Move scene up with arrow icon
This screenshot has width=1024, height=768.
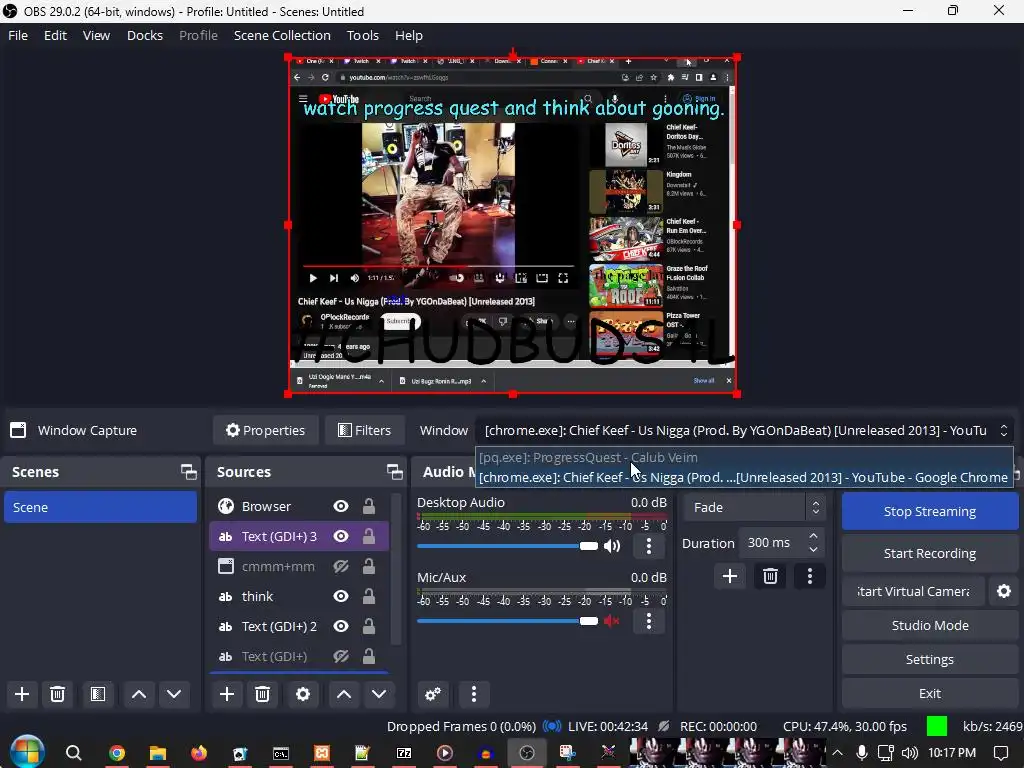pos(139,694)
